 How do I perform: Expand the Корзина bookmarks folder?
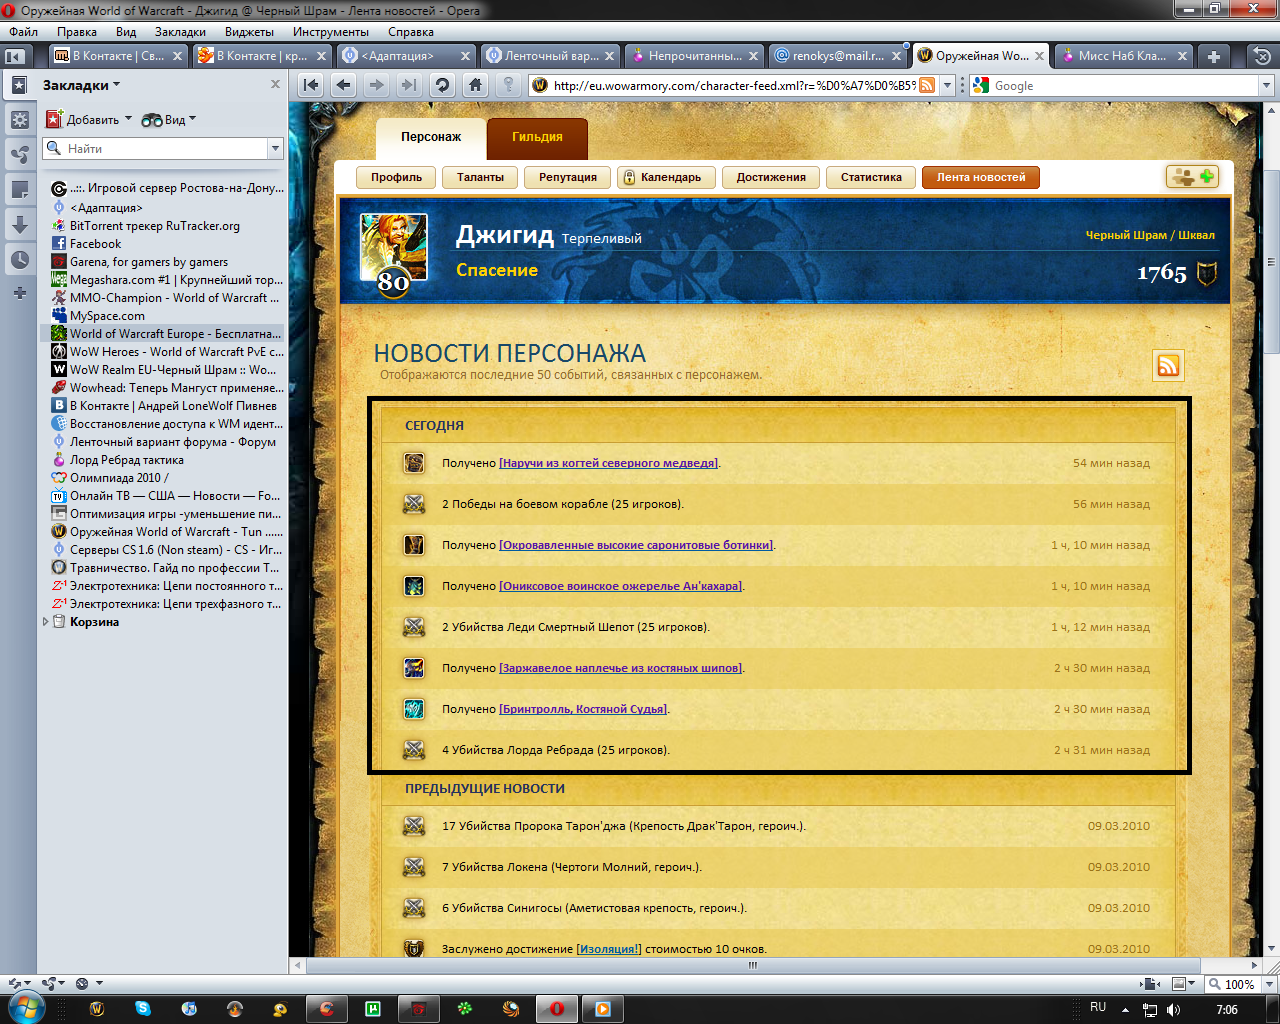point(45,622)
